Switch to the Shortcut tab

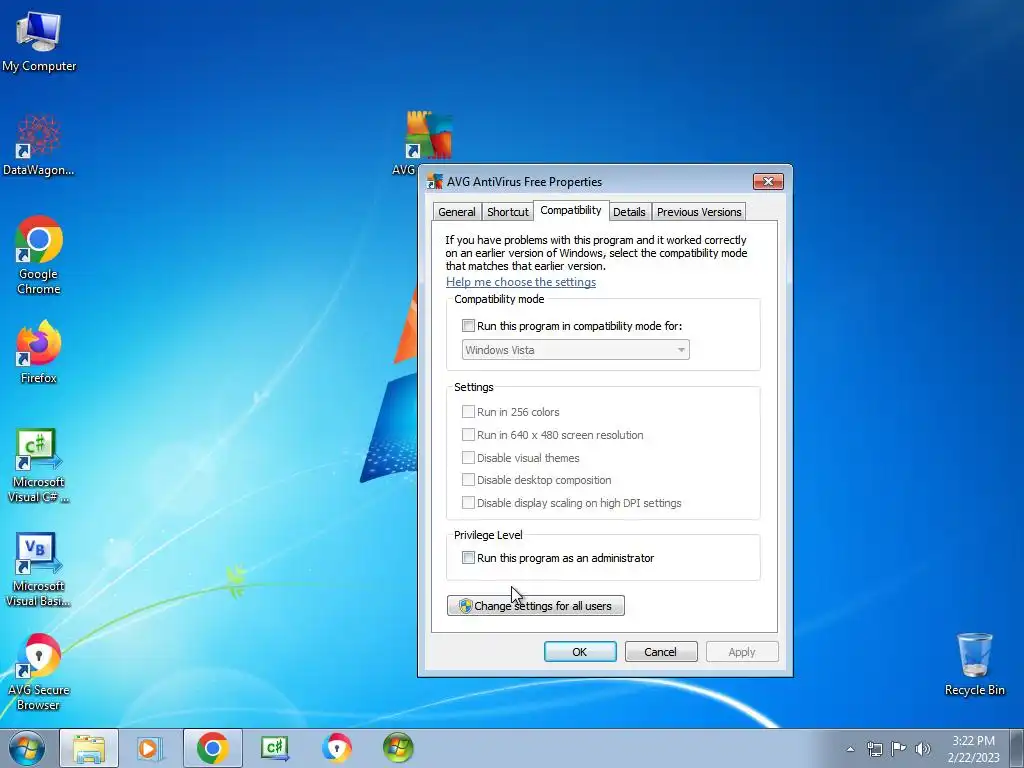(x=507, y=212)
